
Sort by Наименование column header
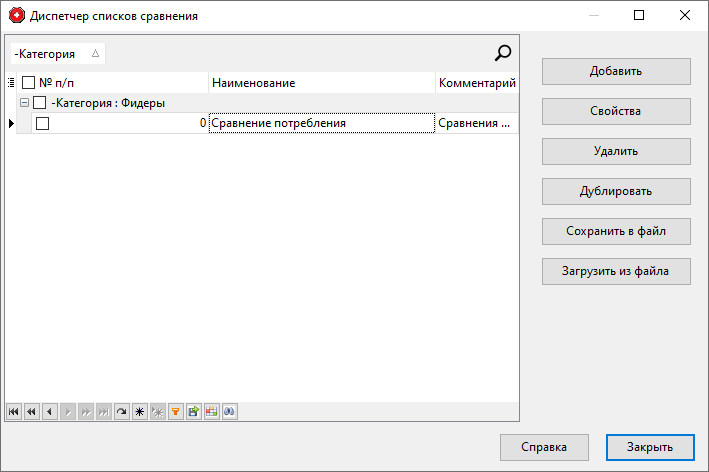coord(320,83)
